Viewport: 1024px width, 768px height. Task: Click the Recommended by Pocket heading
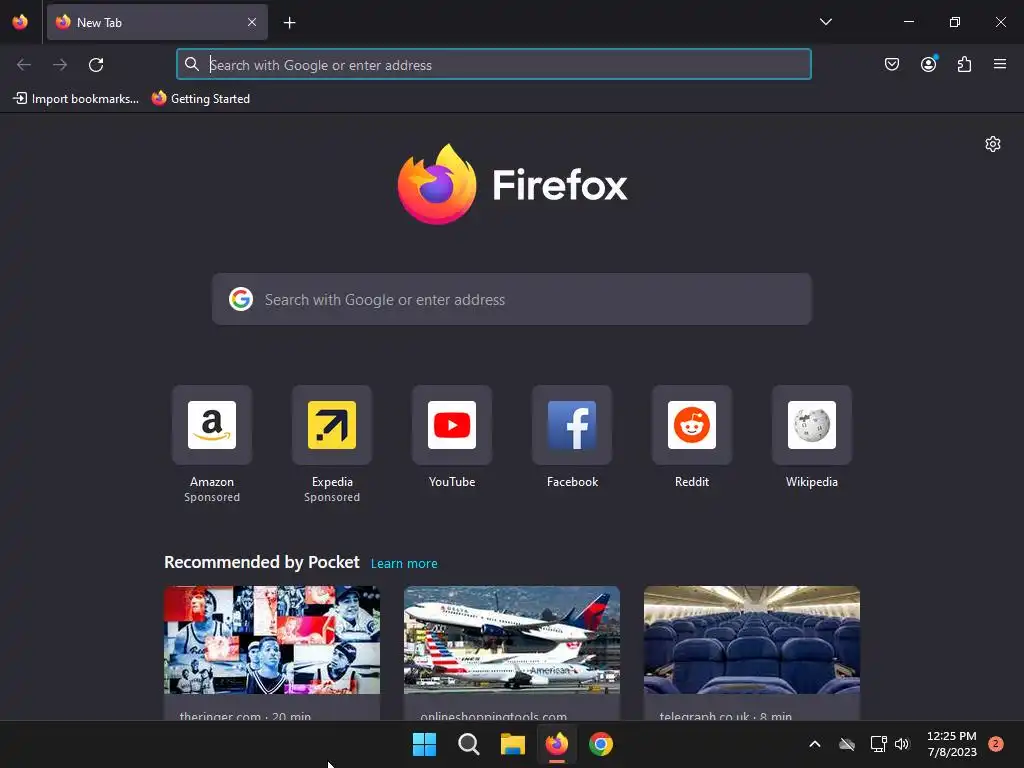coord(262,562)
